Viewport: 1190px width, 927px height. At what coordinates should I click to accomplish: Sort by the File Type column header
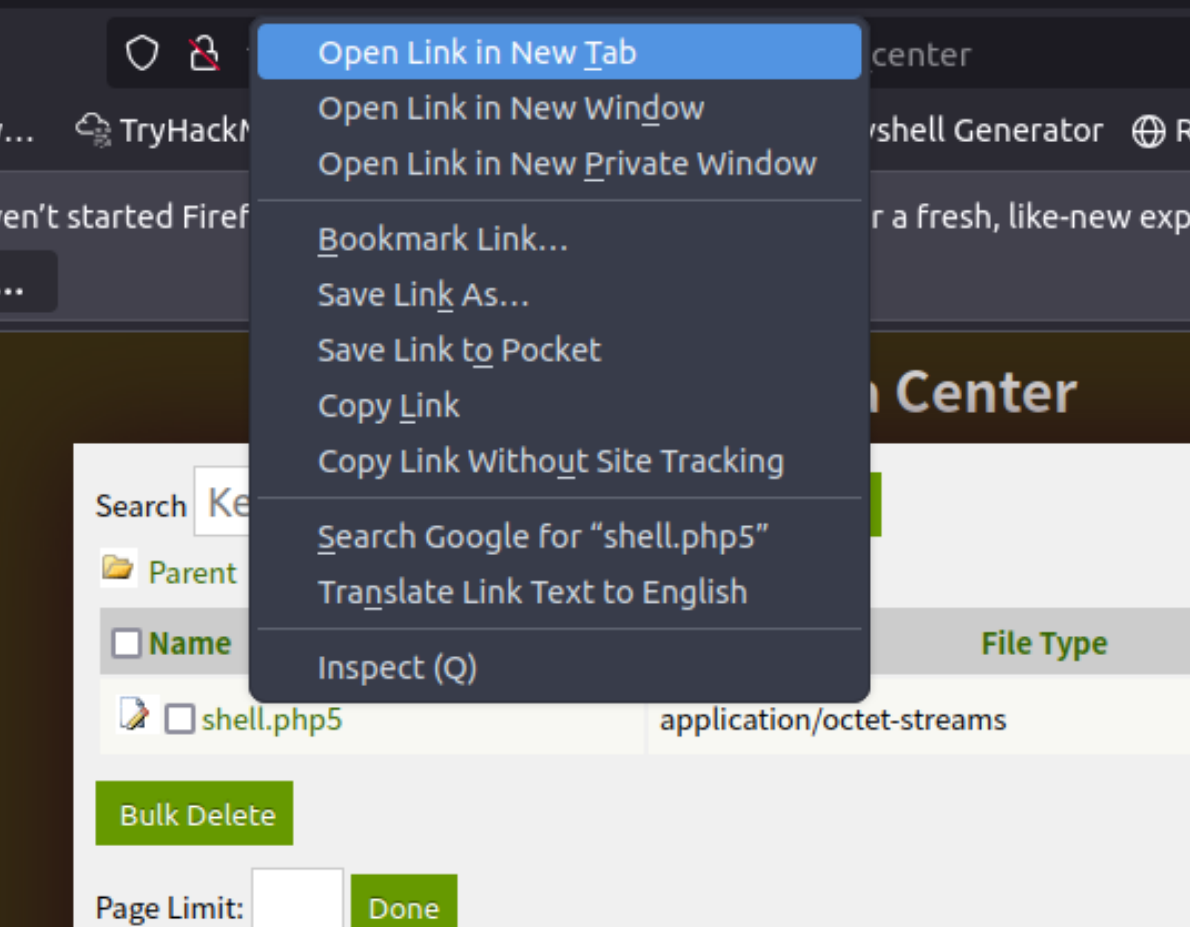click(x=1044, y=643)
